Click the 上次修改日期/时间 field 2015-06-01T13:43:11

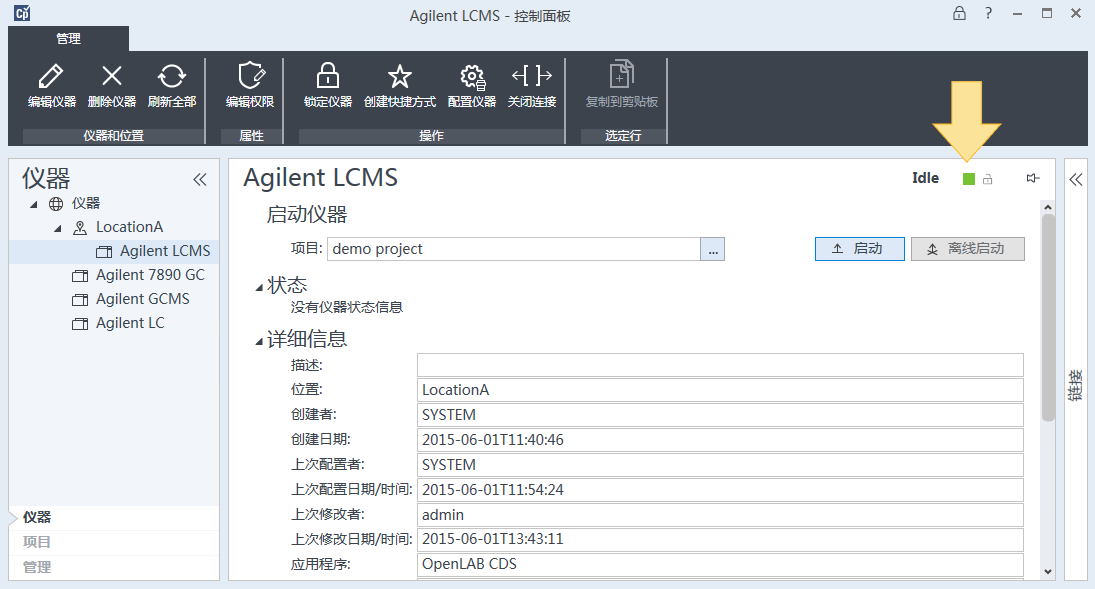click(x=720, y=539)
